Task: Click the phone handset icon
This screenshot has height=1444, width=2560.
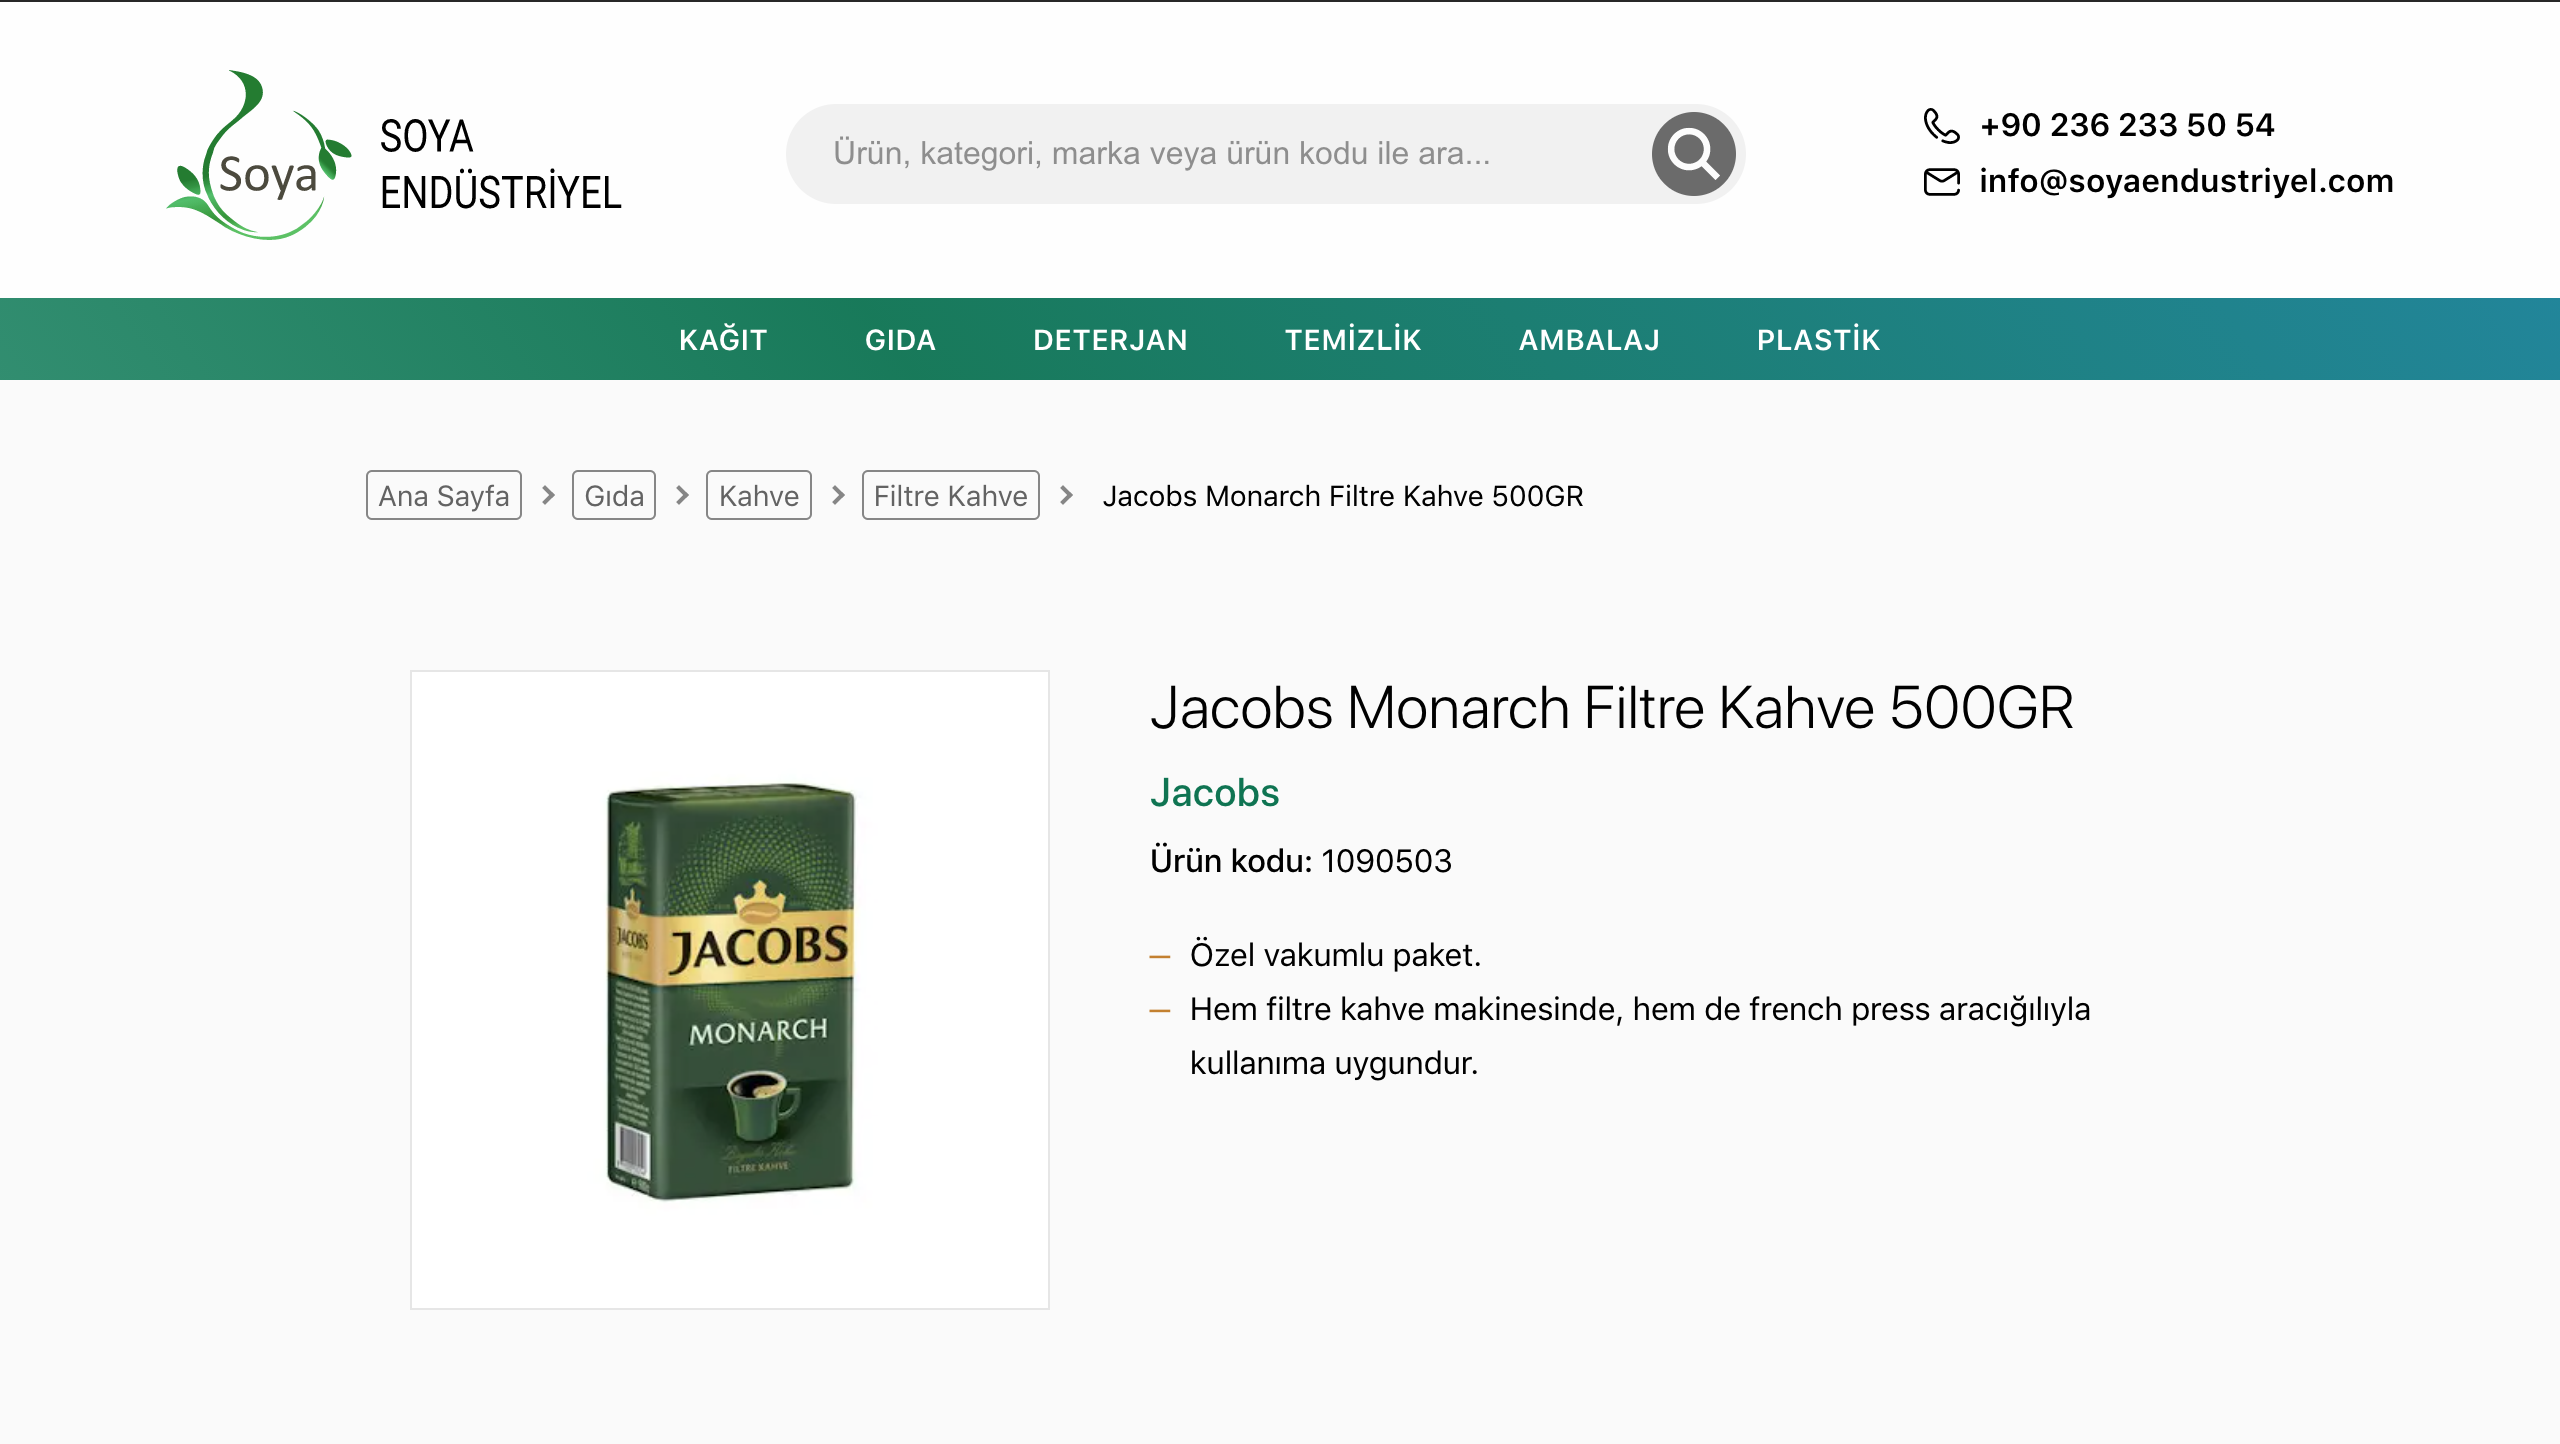Action: click(x=1940, y=126)
